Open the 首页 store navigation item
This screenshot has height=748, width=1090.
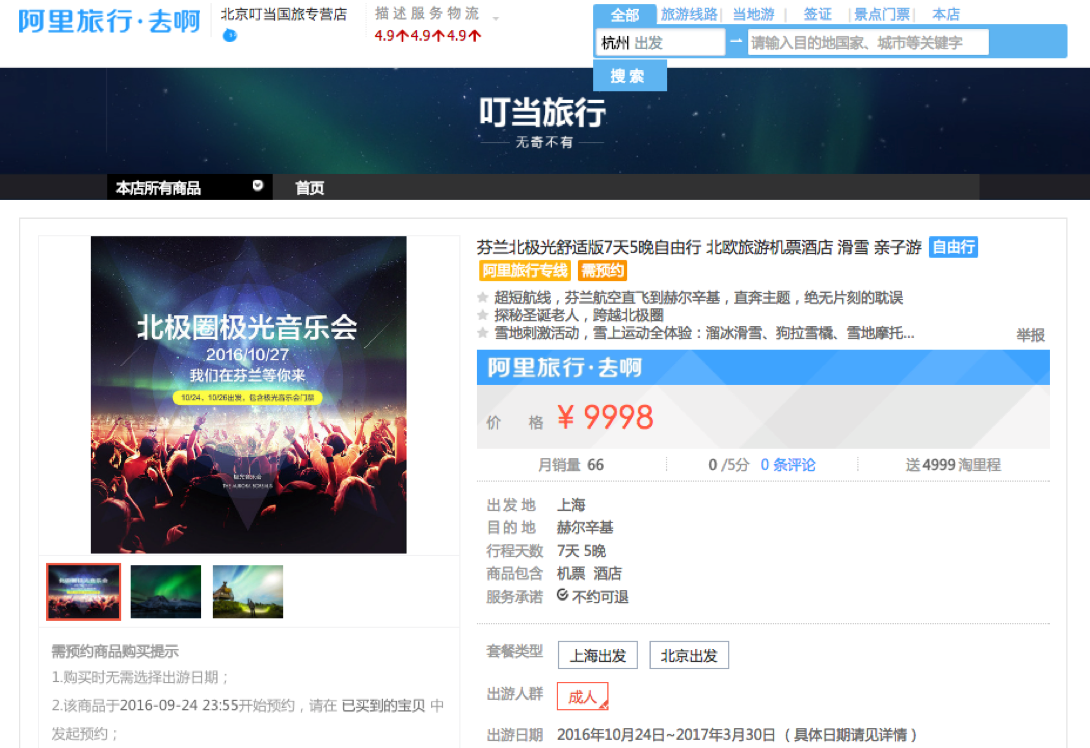[309, 188]
